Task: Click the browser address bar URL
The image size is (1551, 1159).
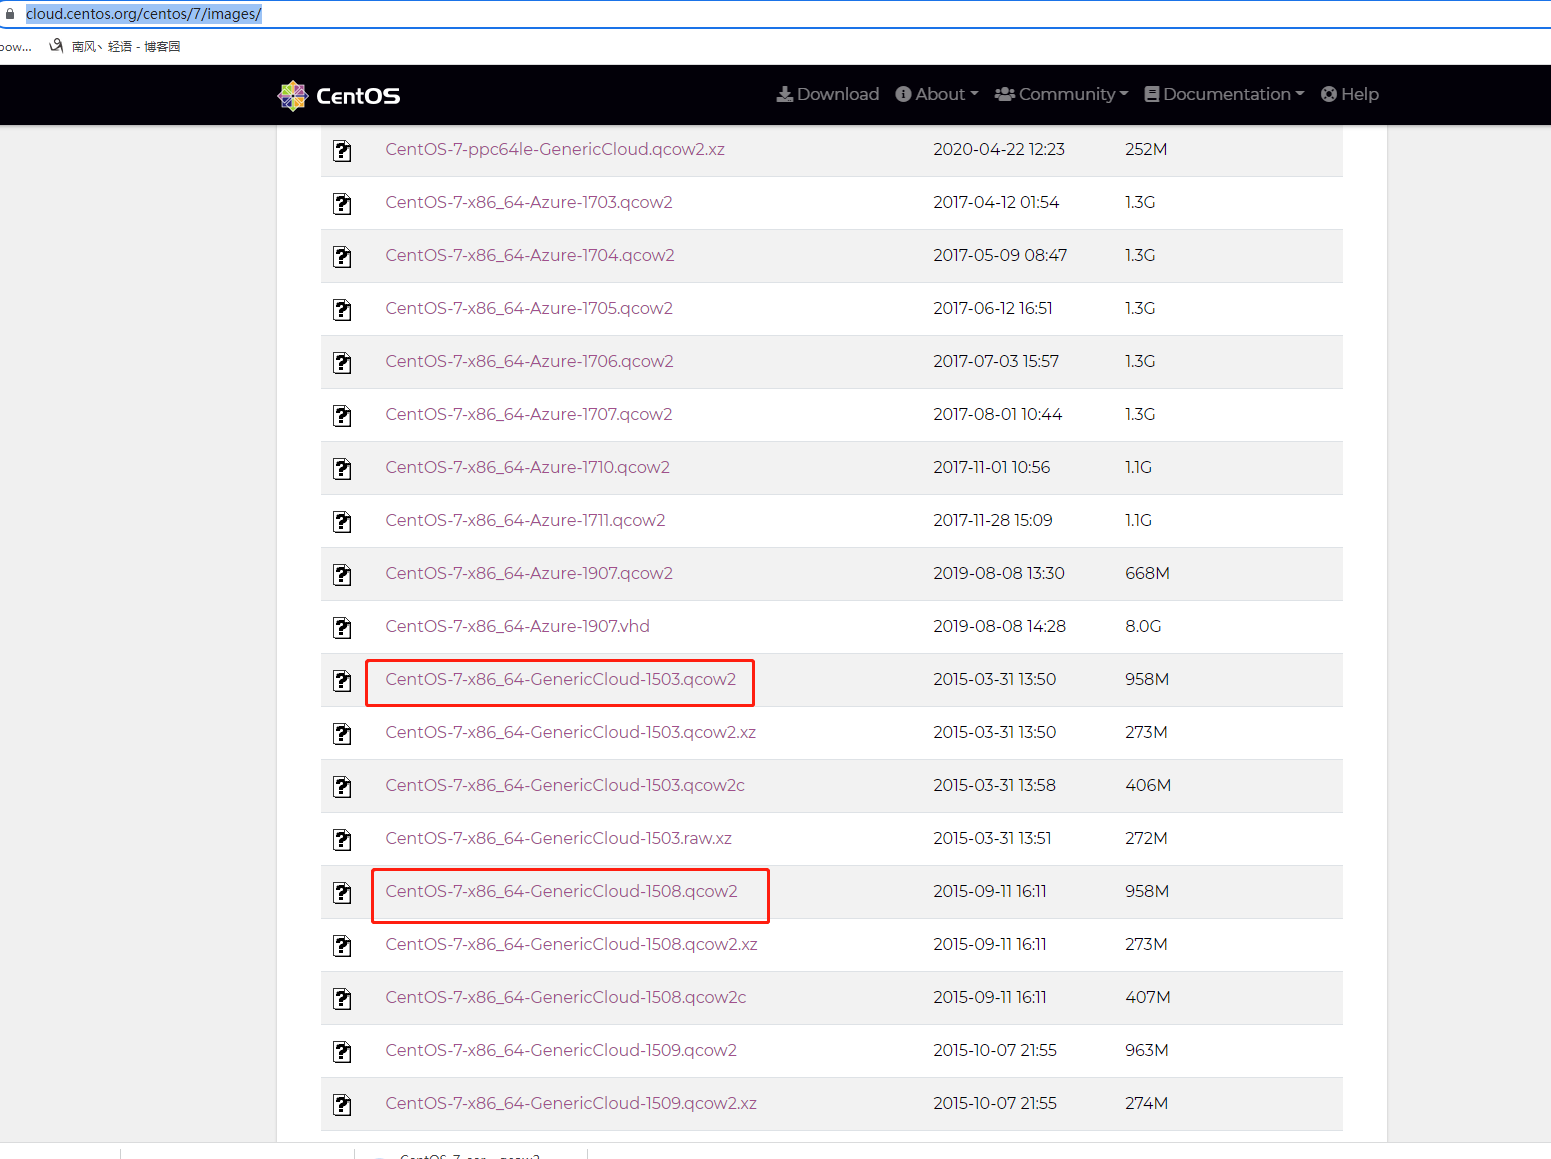Action: (x=144, y=14)
